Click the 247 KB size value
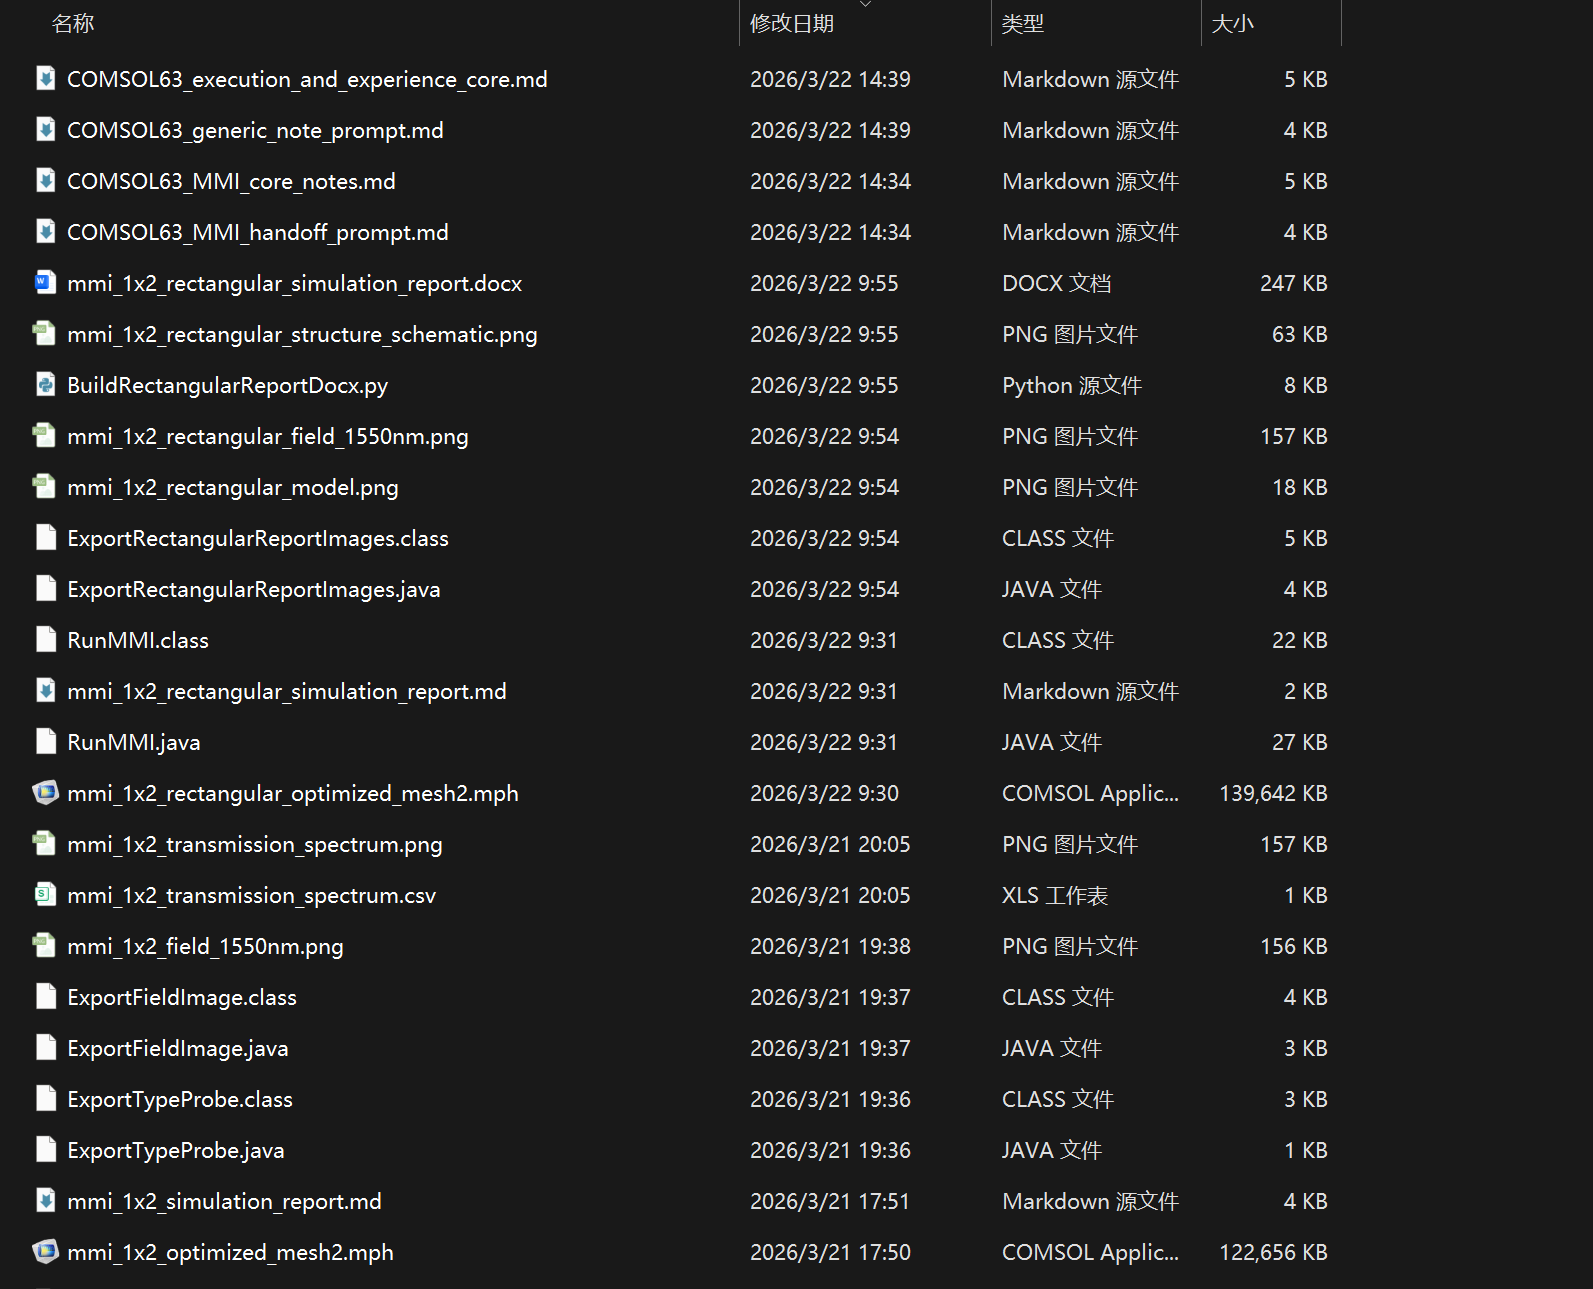This screenshot has height=1289, width=1593. pos(1294,283)
